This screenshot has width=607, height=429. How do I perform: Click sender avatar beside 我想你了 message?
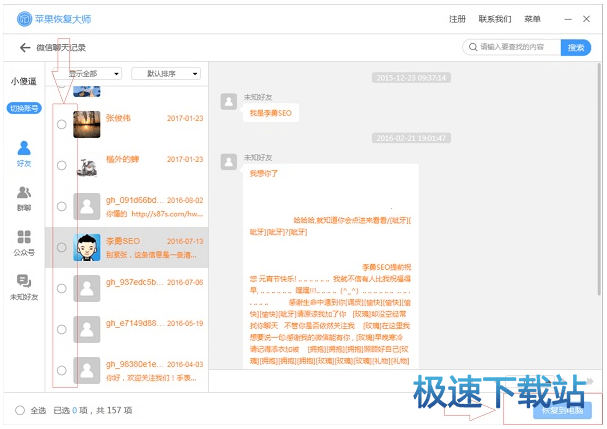click(x=229, y=162)
